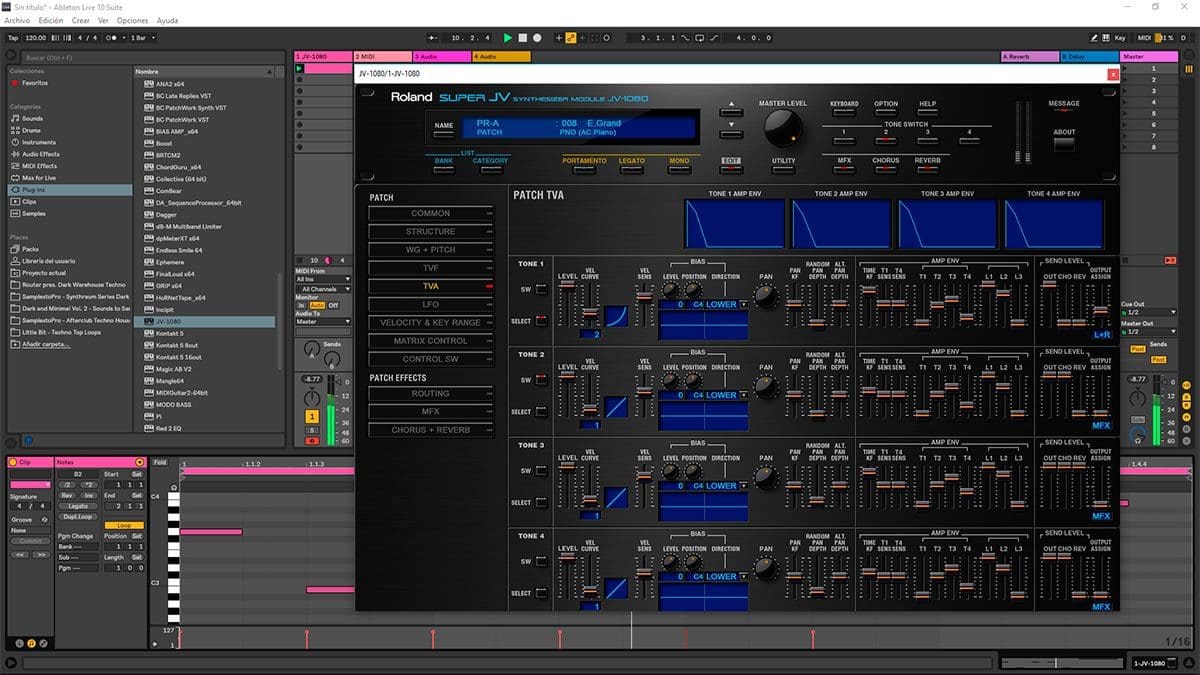Open the KEYBOARD panel button
The image size is (1200, 675).
pyautogui.click(x=844, y=113)
